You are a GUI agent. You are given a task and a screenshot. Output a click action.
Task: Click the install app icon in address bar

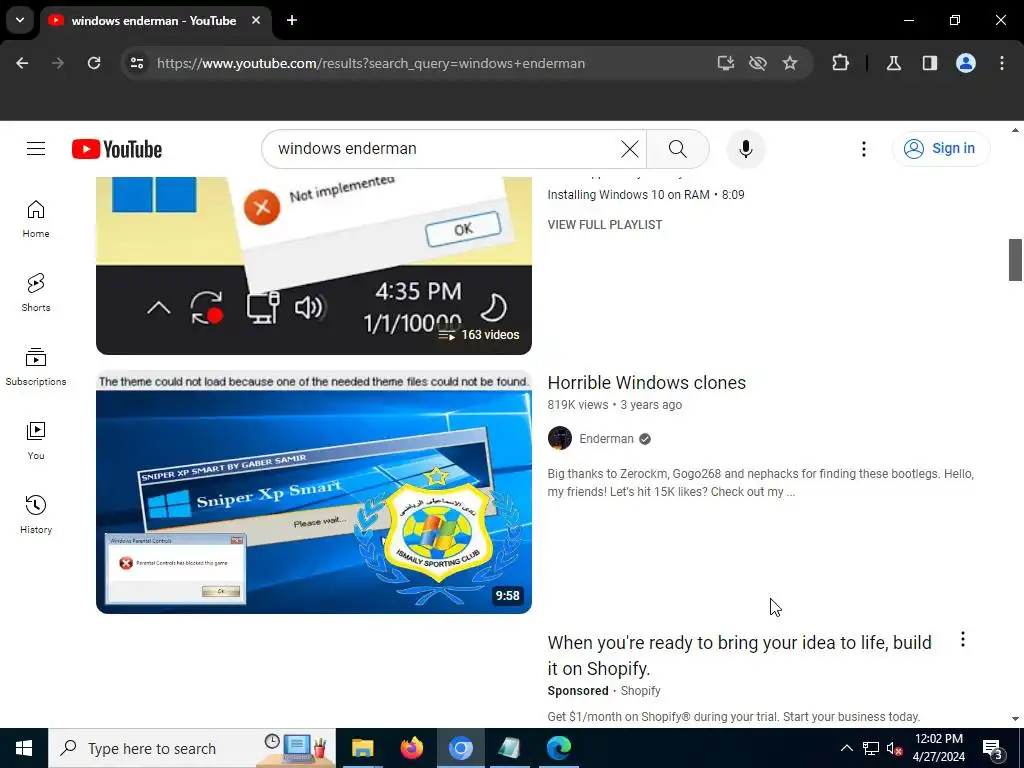pyautogui.click(x=726, y=63)
